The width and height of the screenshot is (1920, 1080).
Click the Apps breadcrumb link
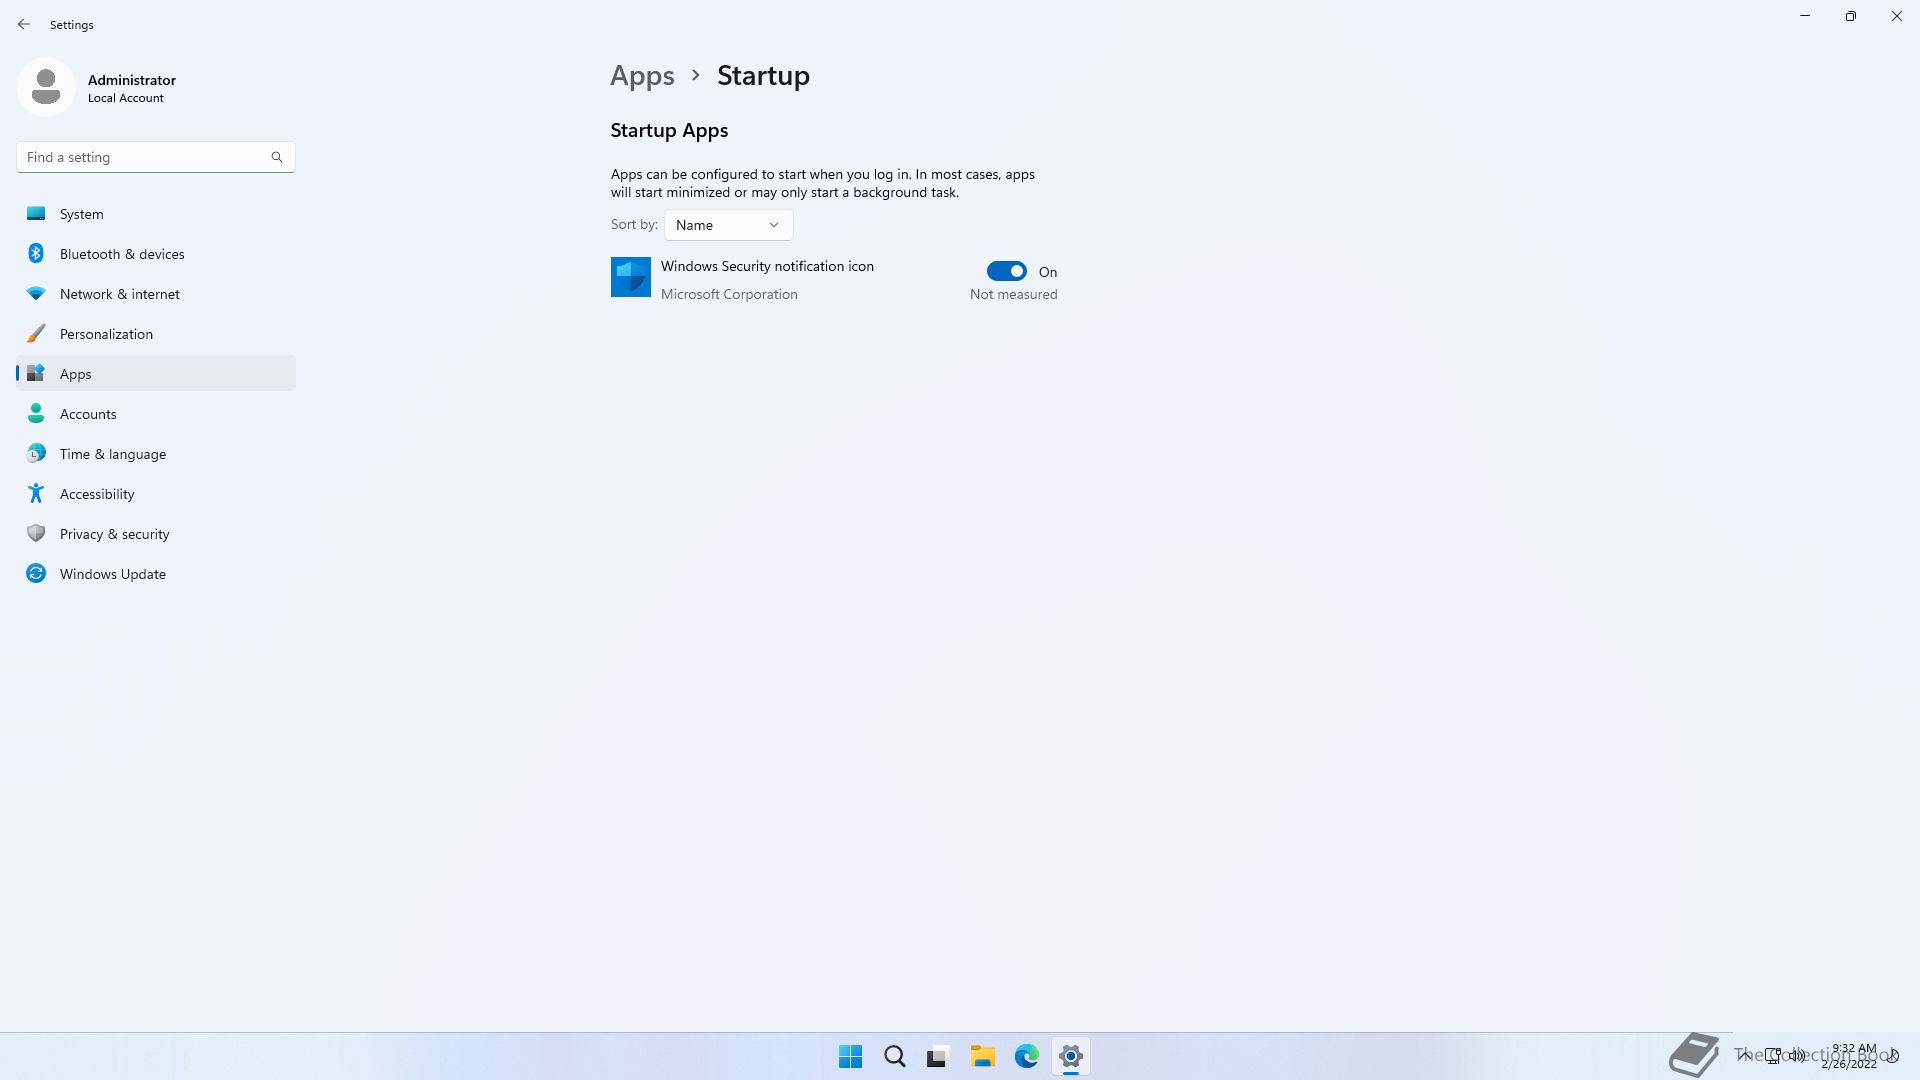642,76
